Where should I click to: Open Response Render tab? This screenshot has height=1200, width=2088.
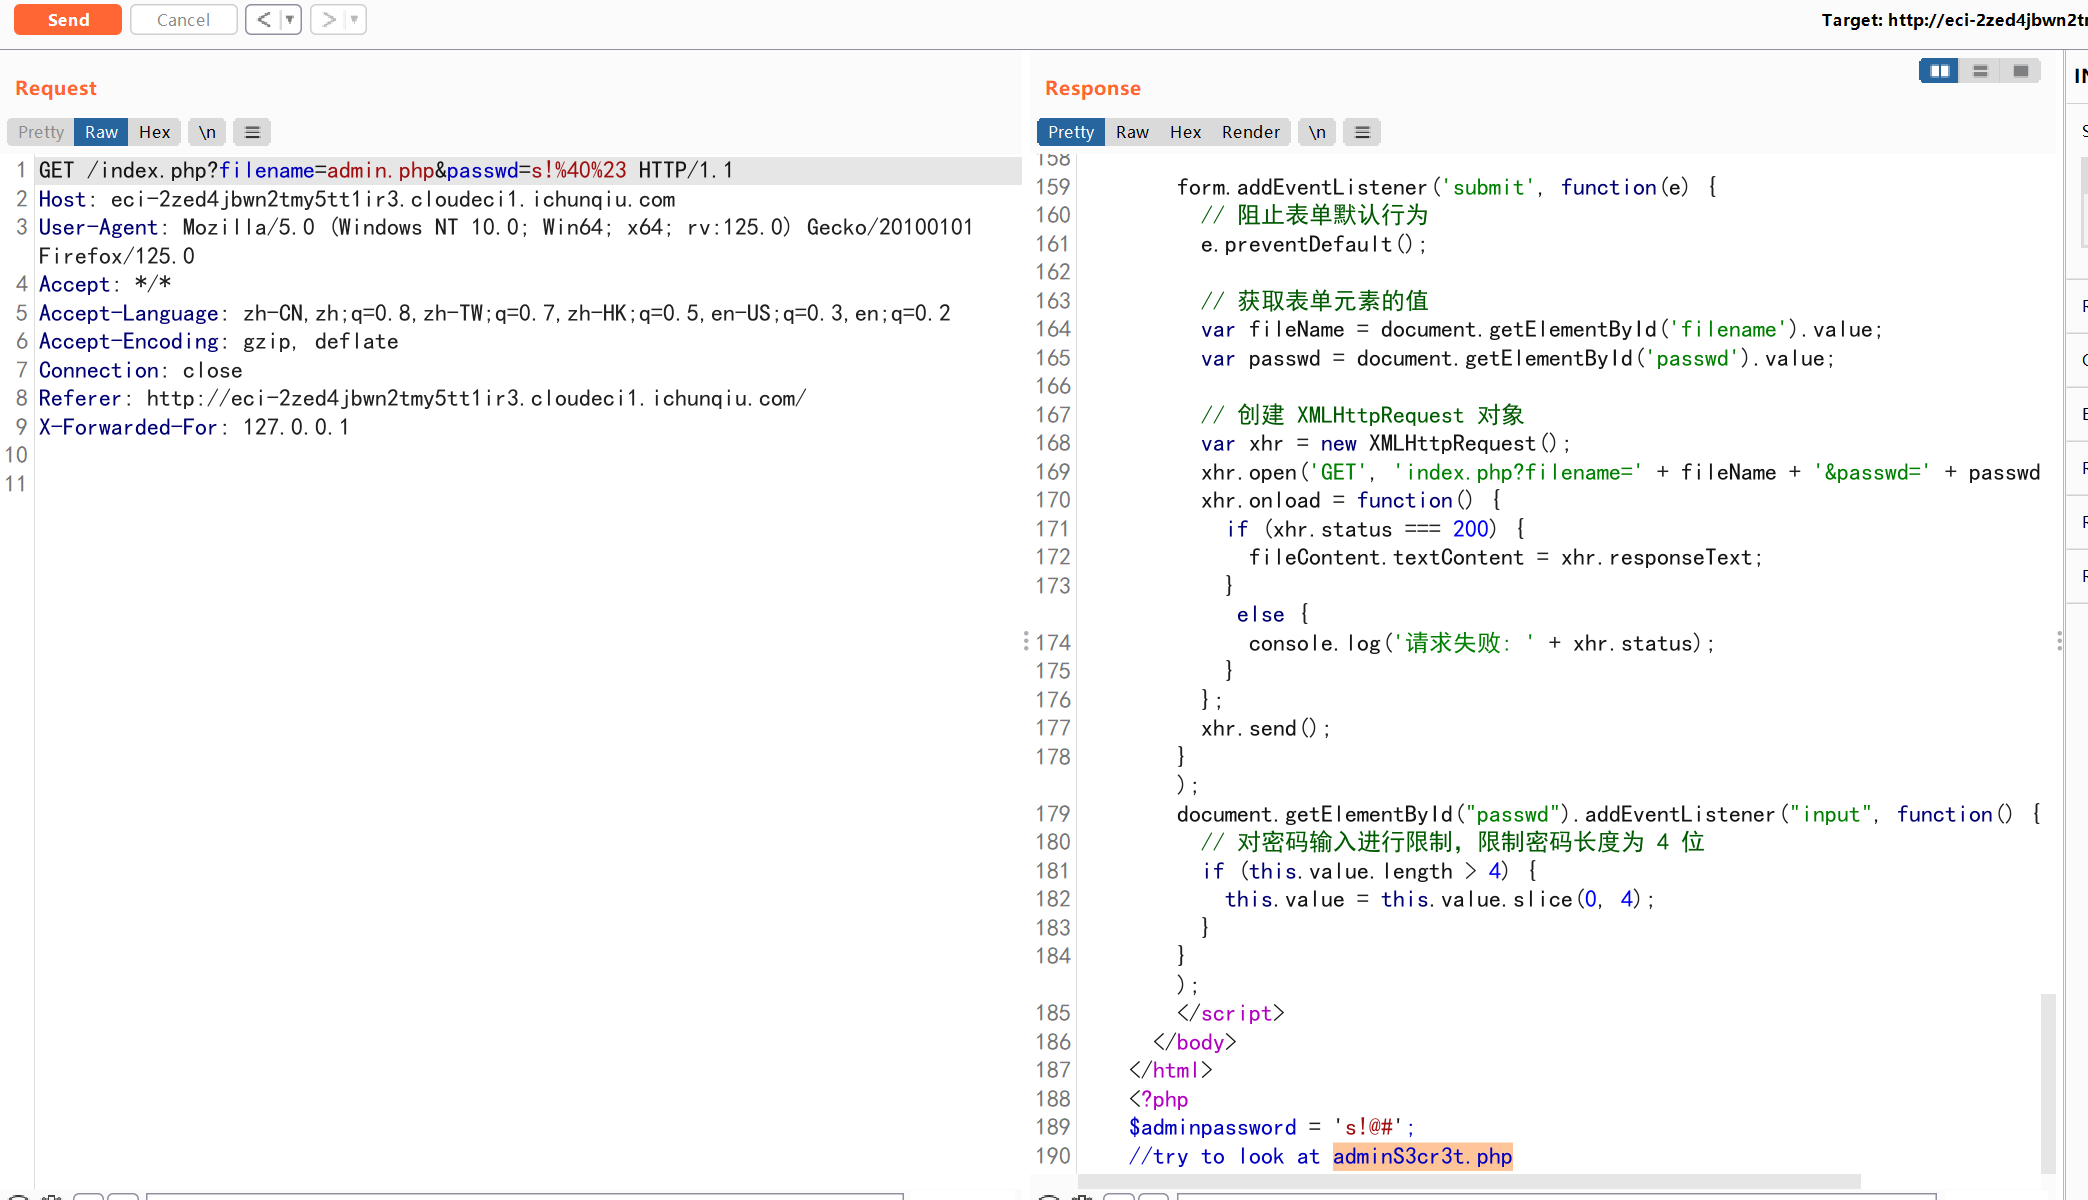point(1250,132)
